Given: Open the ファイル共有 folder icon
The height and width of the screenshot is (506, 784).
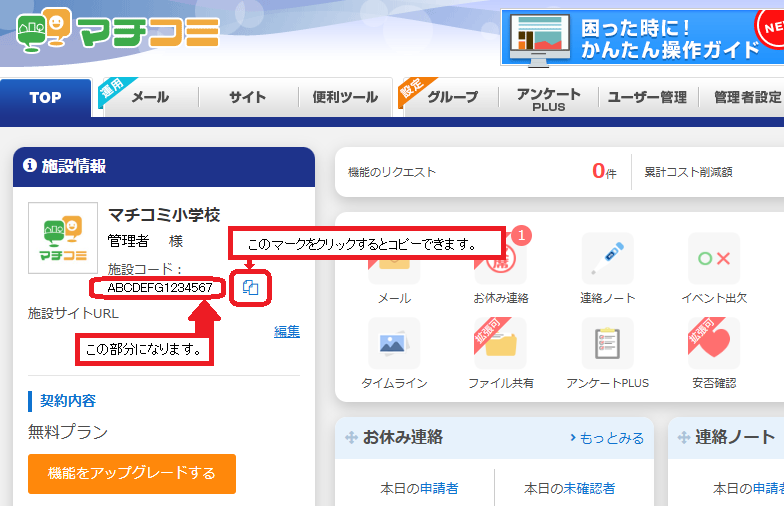Looking at the screenshot, I should pos(500,346).
